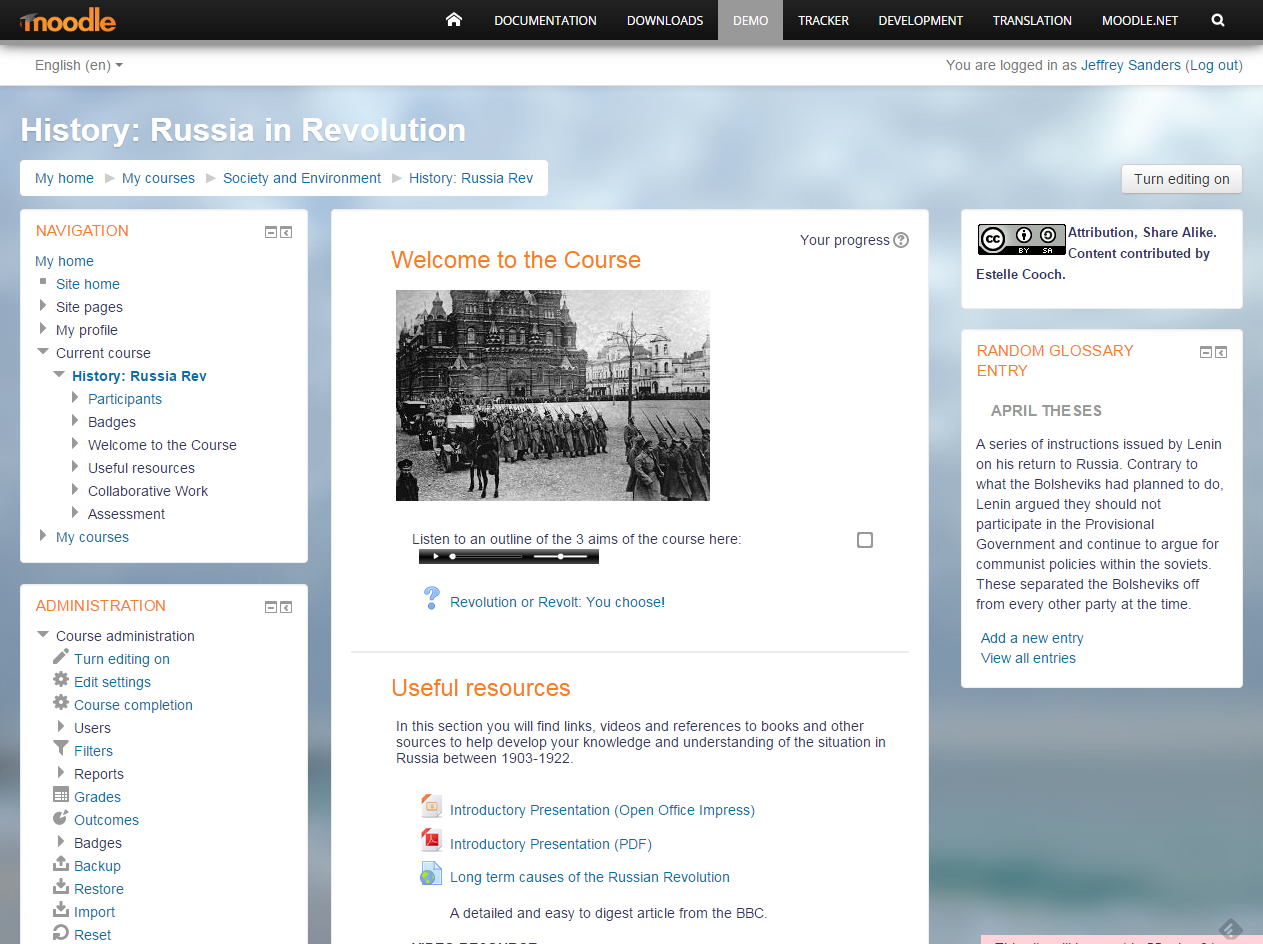Click Site home in Navigation
The height and width of the screenshot is (944, 1263).
tap(88, 284)
